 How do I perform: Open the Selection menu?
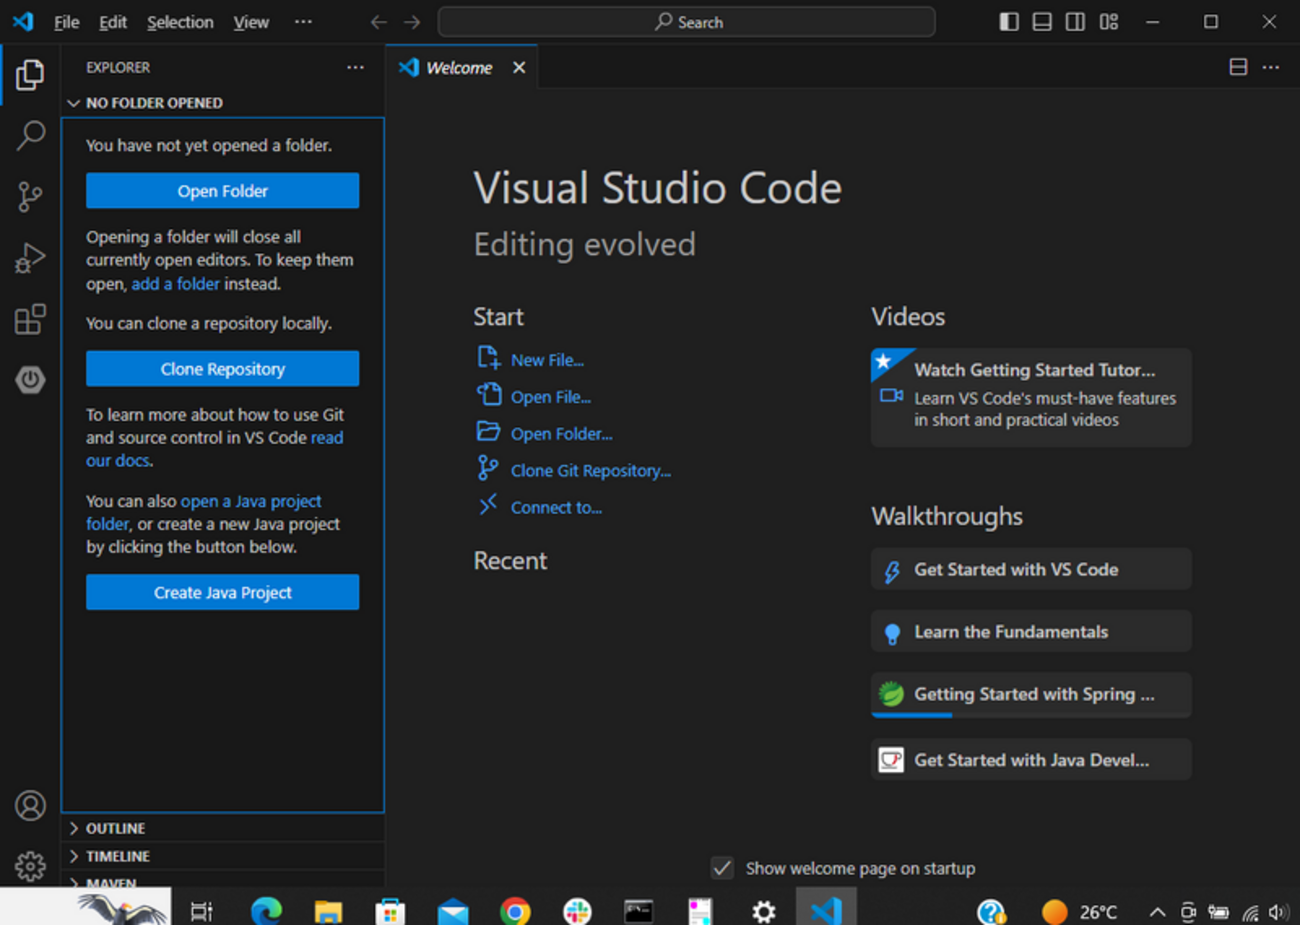click(180, 22)
